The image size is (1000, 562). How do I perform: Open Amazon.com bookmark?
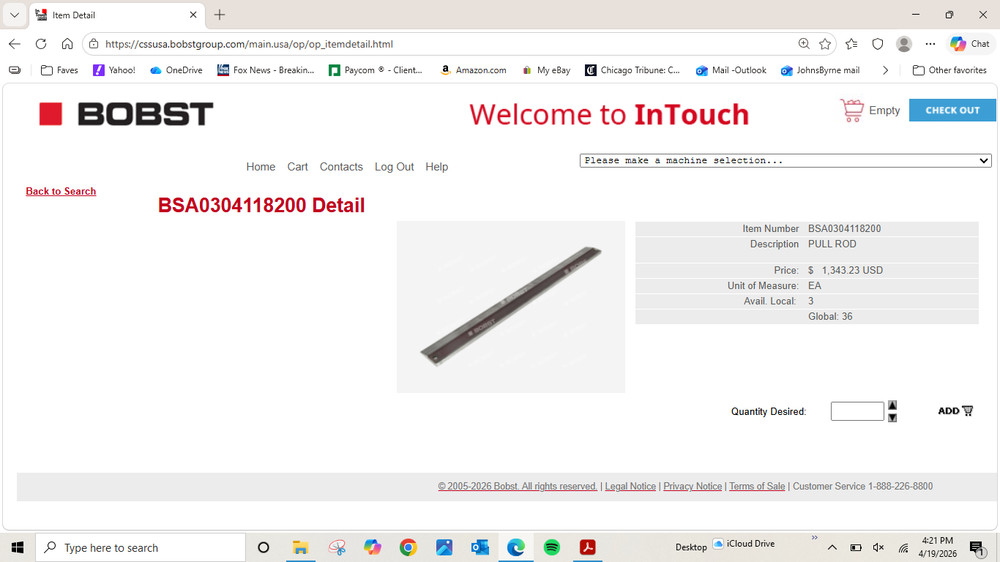473,70
